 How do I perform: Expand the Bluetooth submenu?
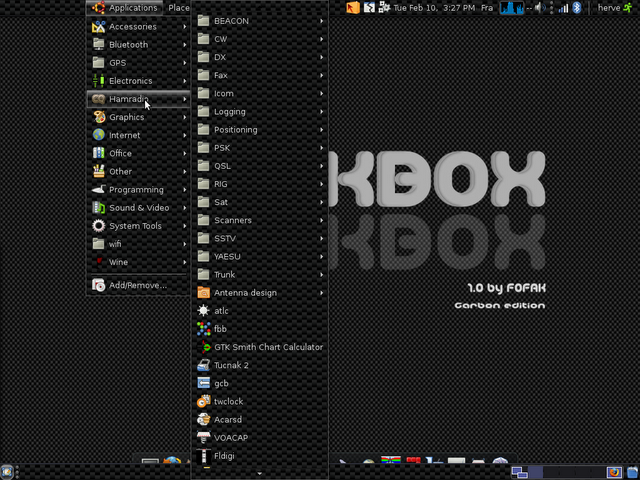point(138,44)
